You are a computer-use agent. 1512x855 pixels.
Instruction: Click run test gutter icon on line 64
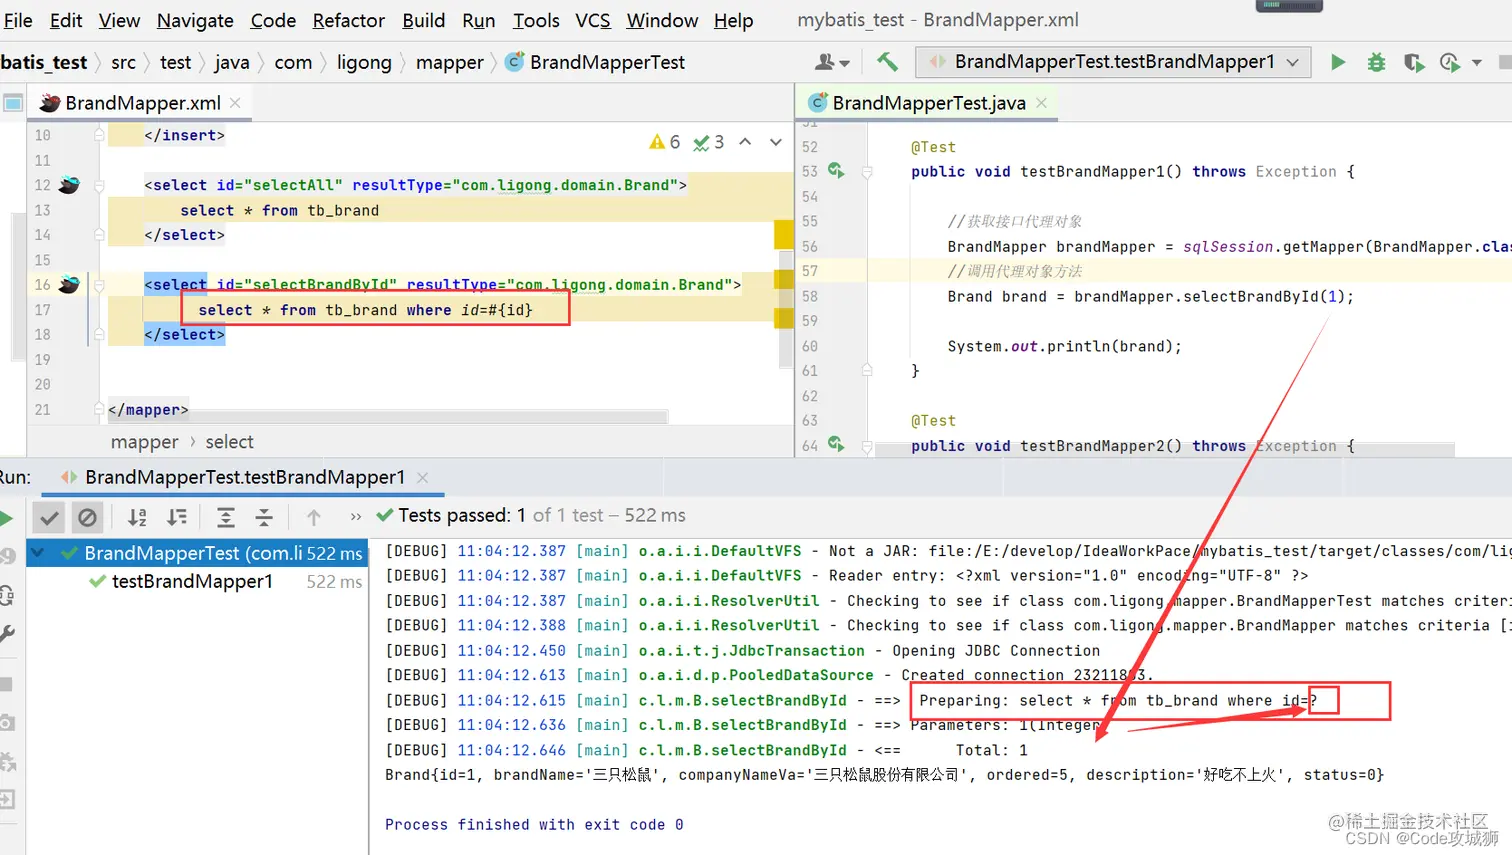tap(836, 445)
